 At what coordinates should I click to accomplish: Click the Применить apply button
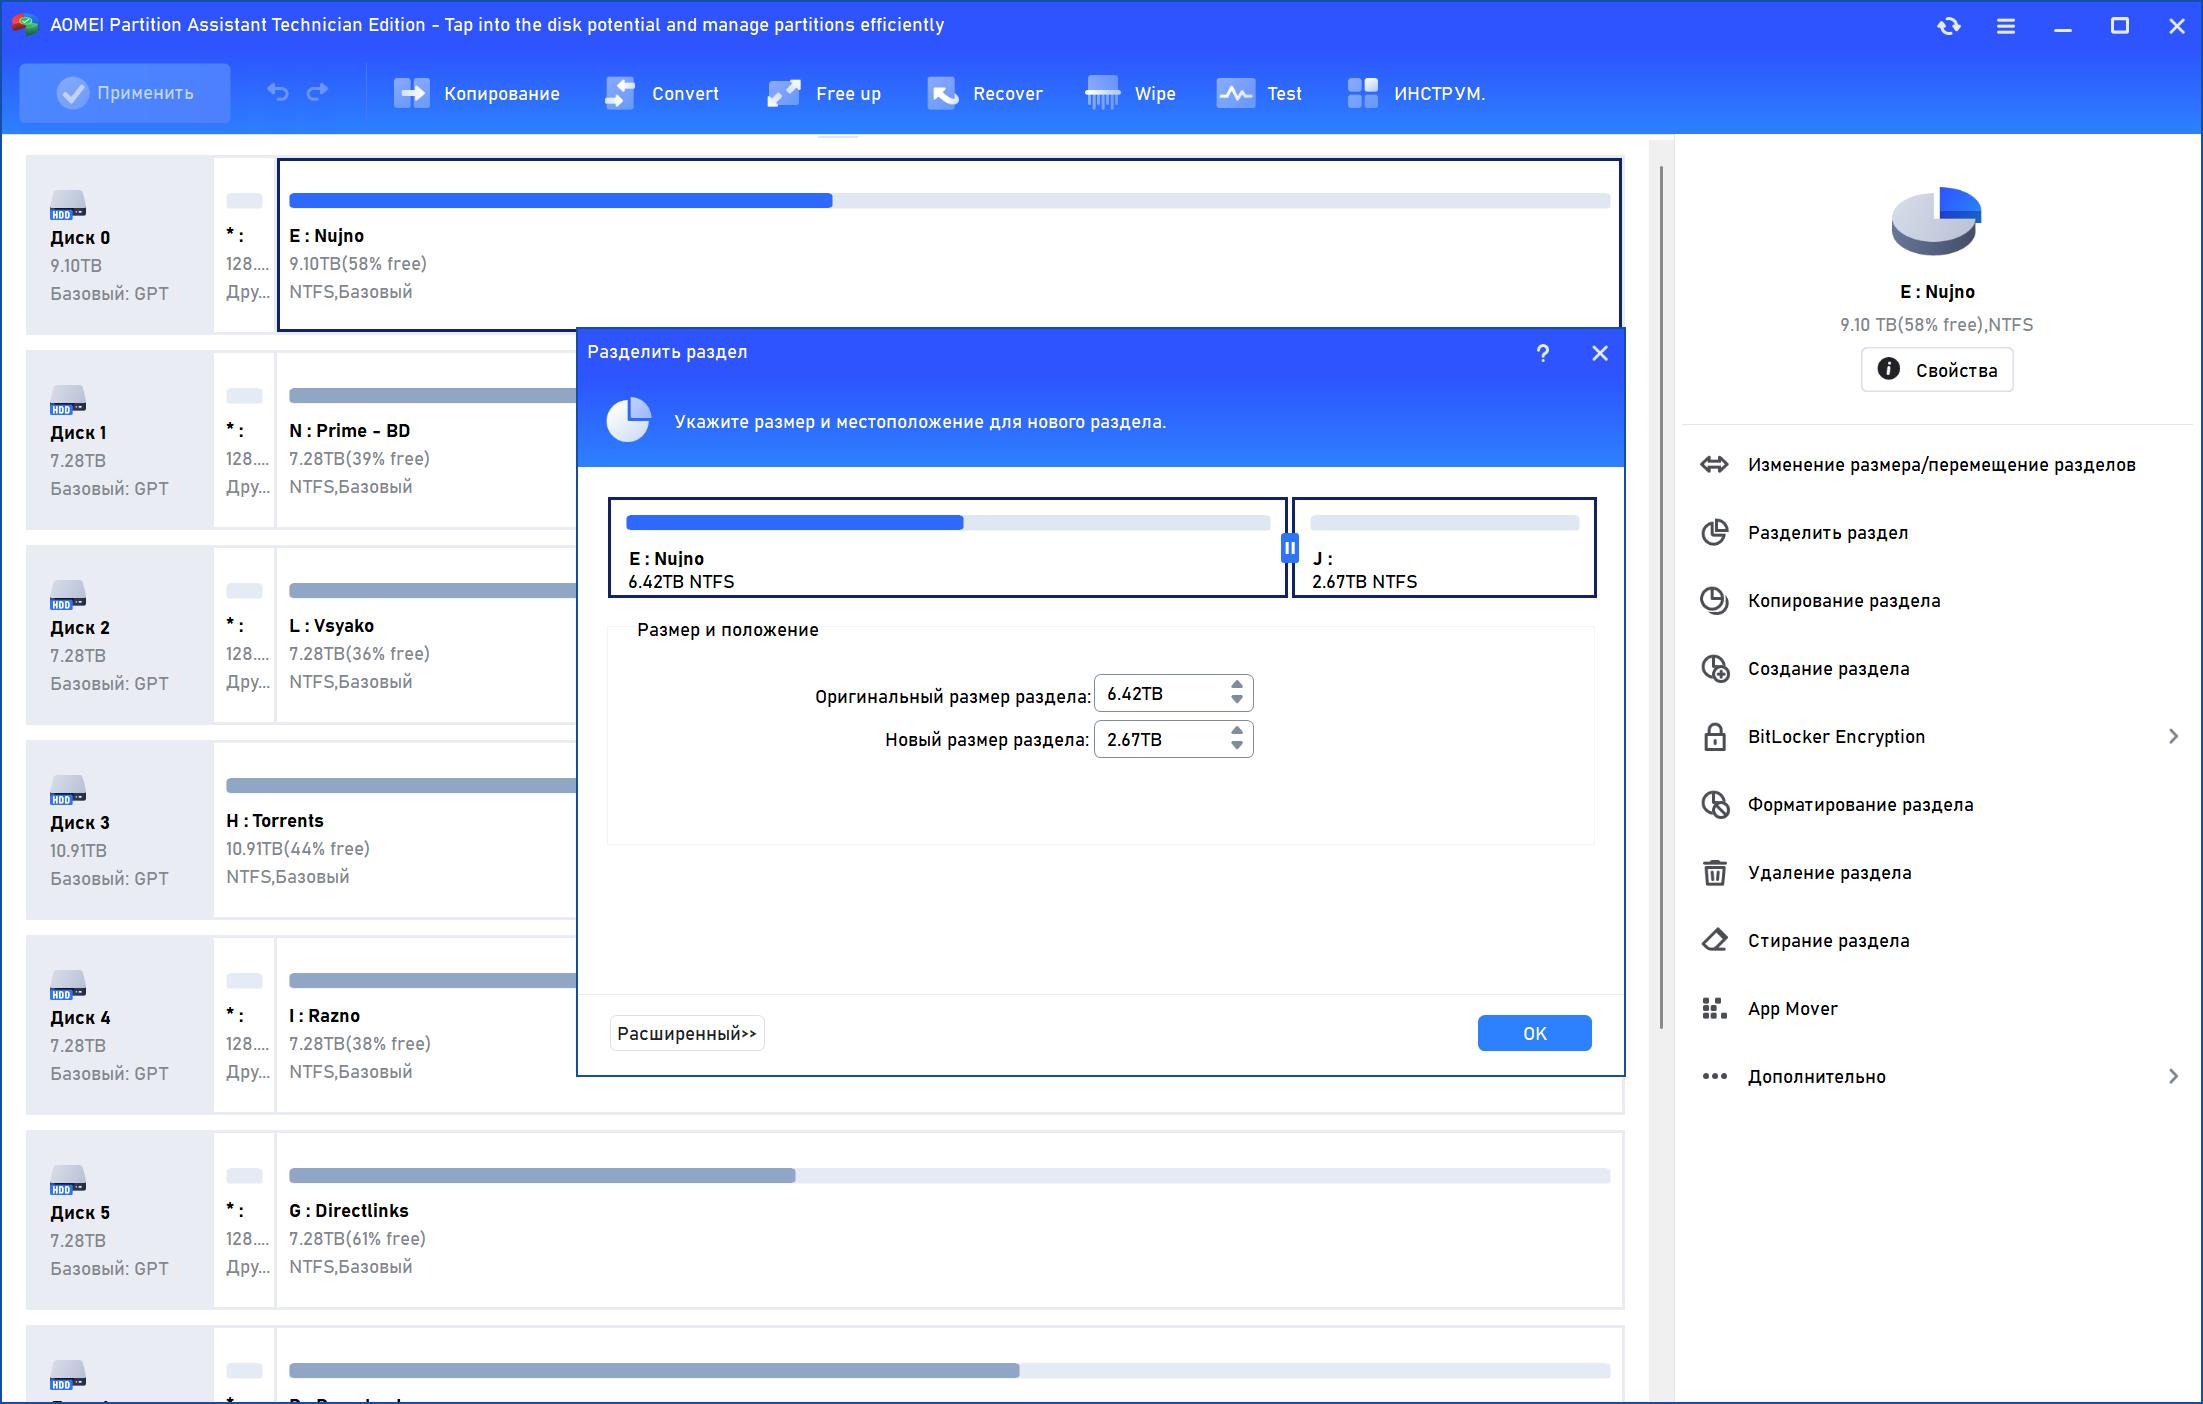tap(125, 93)
